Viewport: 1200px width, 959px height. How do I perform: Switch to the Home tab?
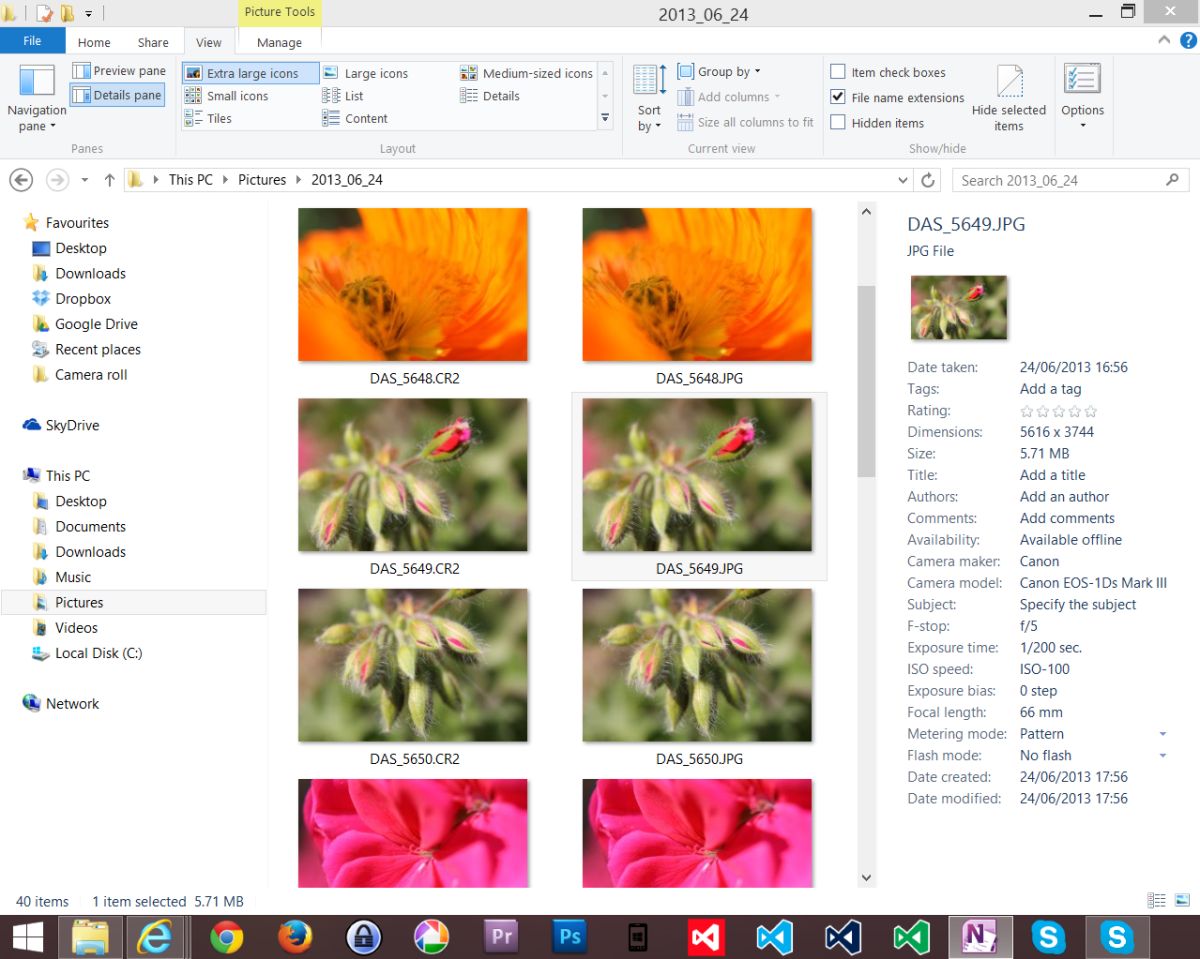94,42
